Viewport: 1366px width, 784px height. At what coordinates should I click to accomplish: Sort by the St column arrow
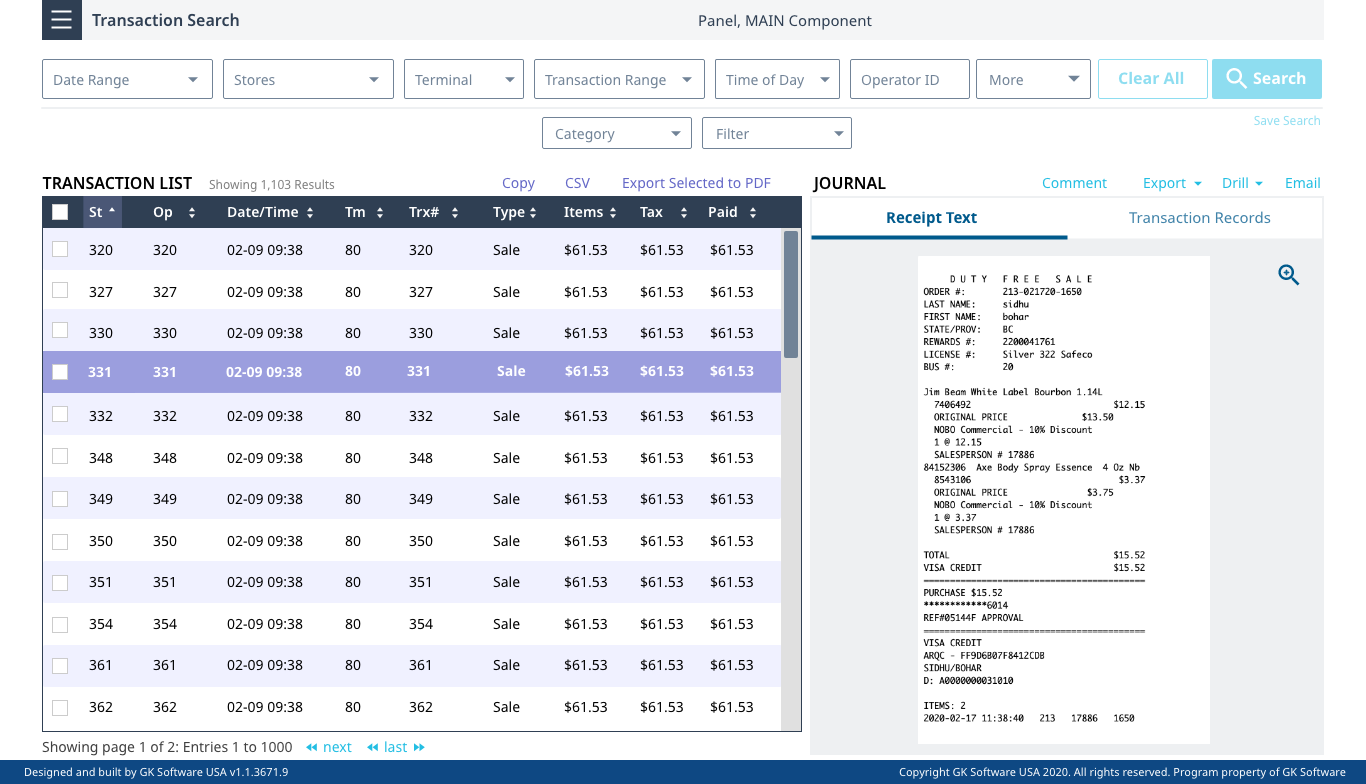tap(112, 211)
